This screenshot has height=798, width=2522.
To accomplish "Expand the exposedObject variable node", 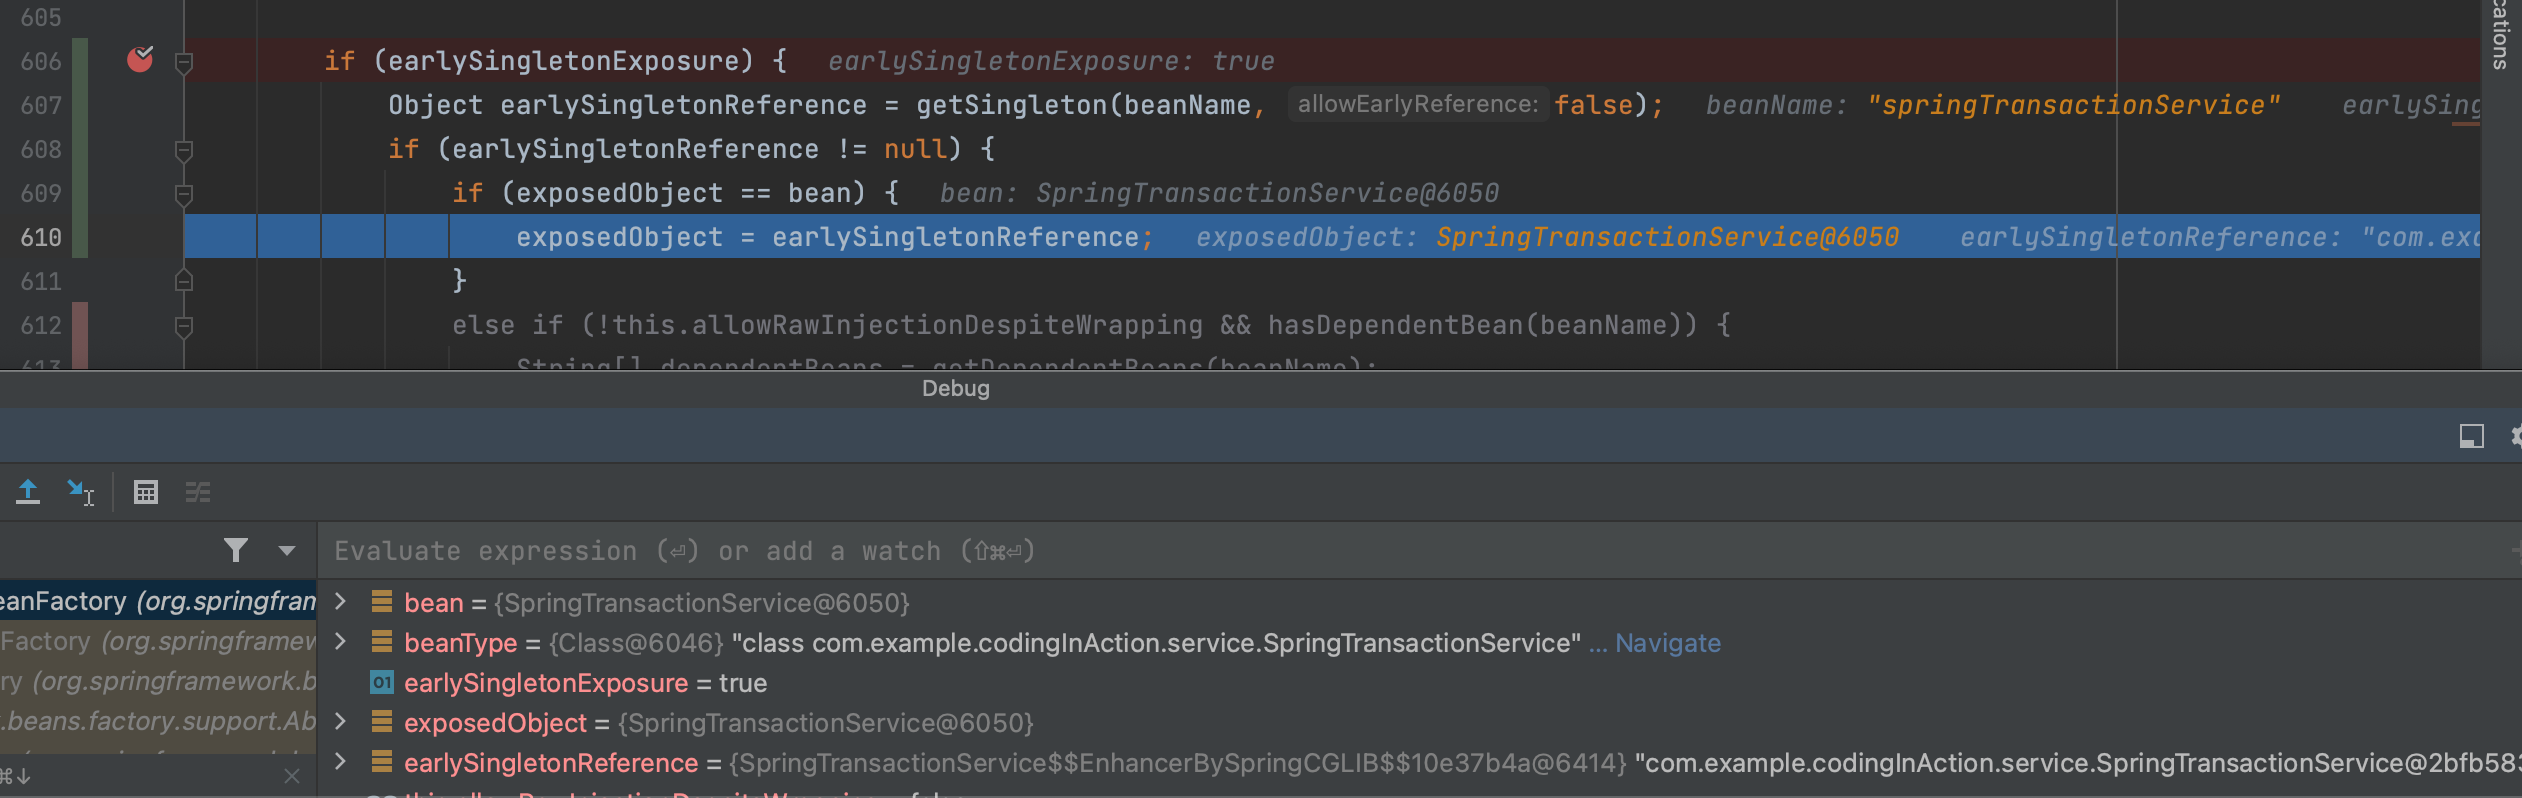I will (x=341, y=722).
